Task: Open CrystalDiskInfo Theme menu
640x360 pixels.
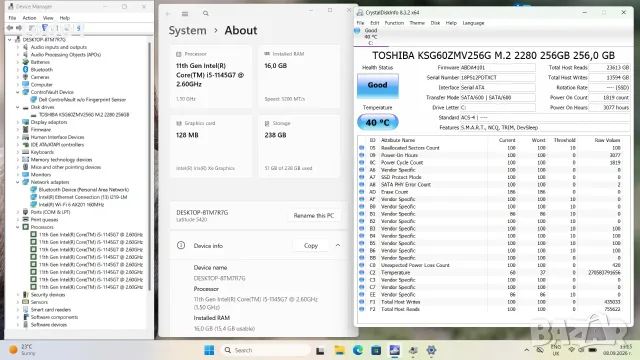Action: (x=417, y=23)
